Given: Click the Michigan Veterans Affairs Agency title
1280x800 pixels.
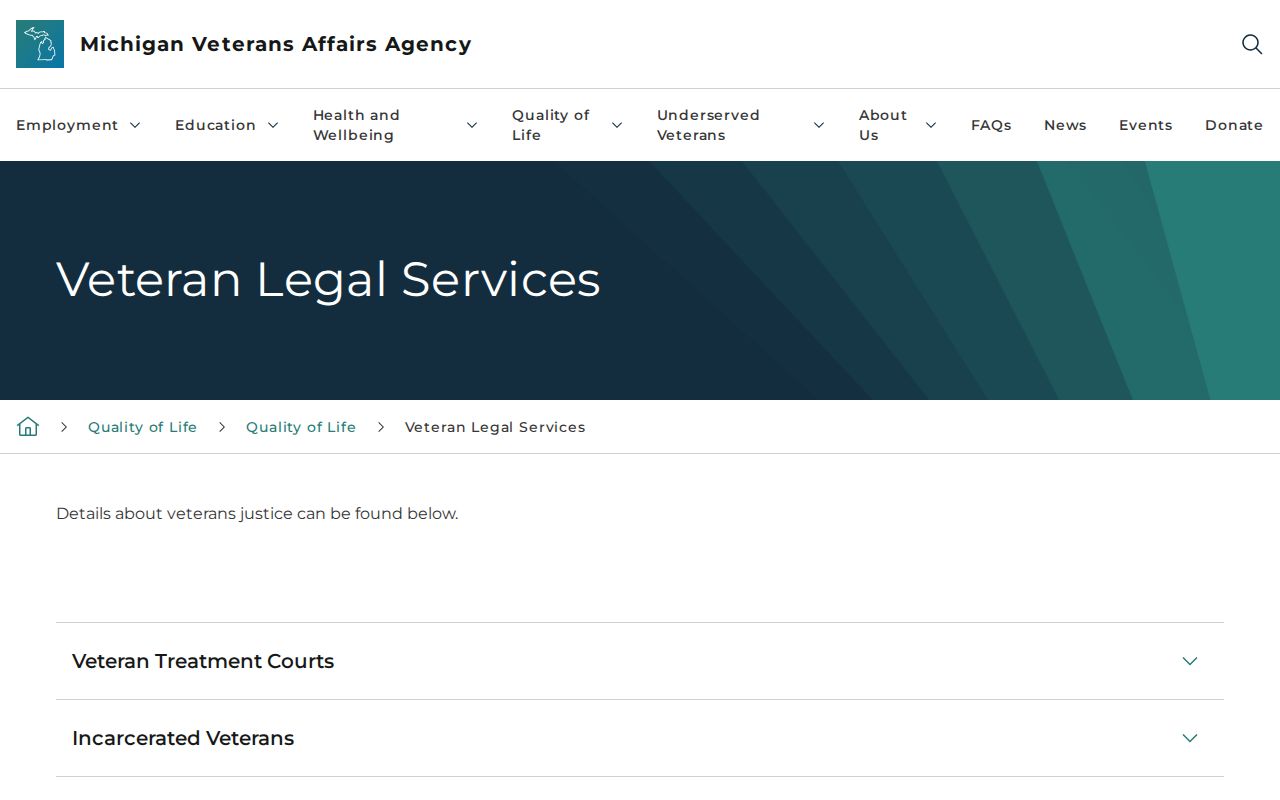Looking at the screenshot, I should tap(276, 44).
